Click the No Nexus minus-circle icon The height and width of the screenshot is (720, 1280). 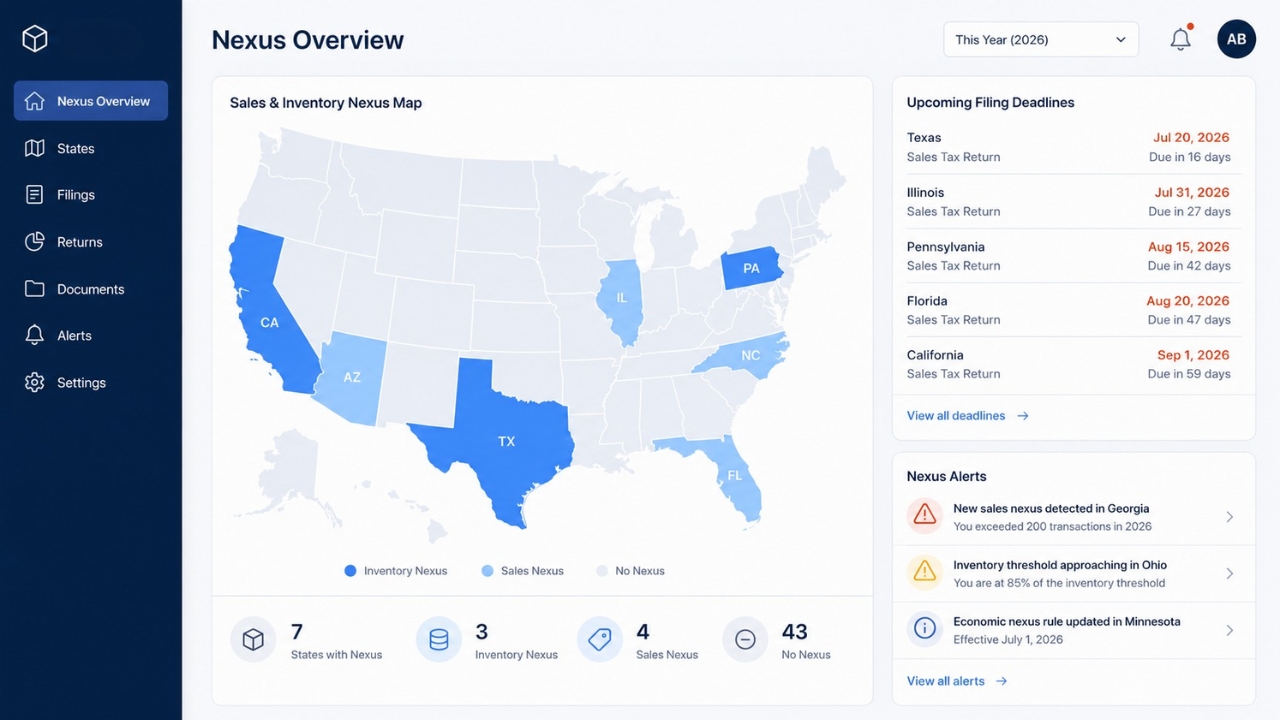click(745, 640)
